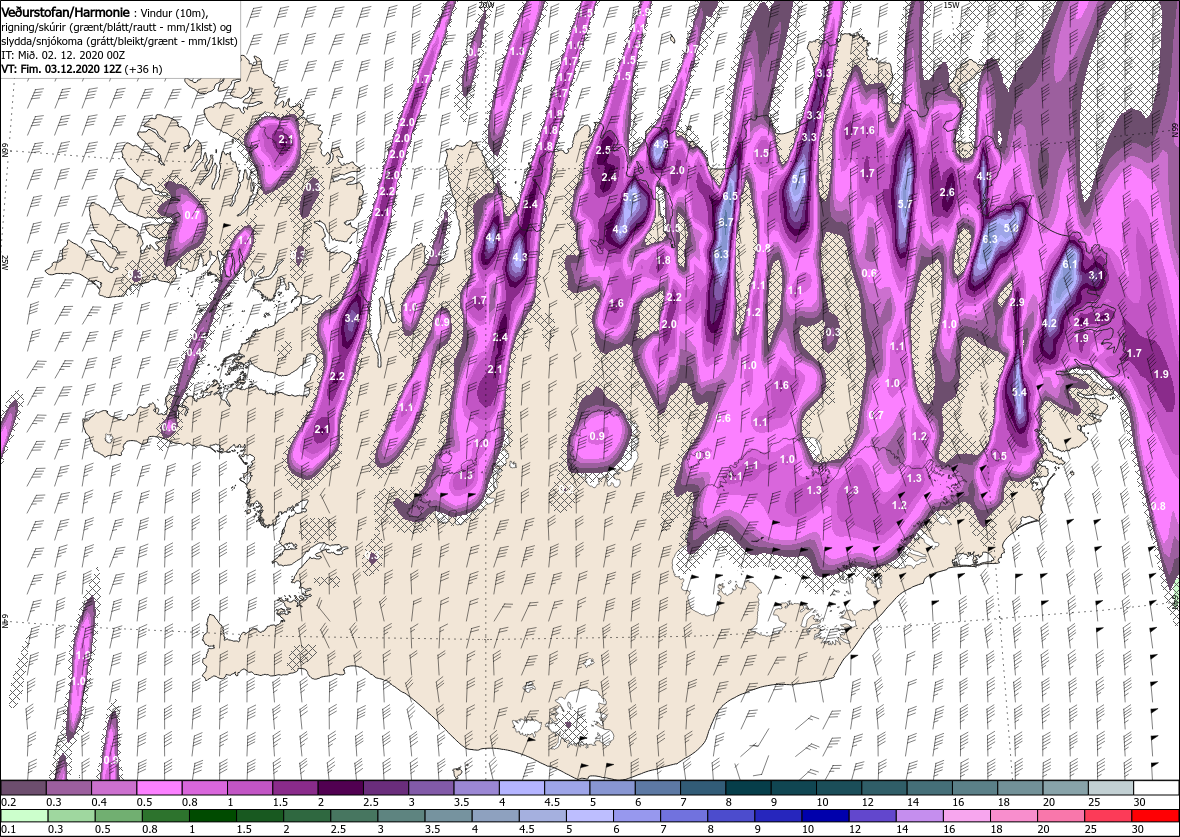Click the 5.1 precipitation value on the map
Screen dimensions: 1180x837
(798, 179)
